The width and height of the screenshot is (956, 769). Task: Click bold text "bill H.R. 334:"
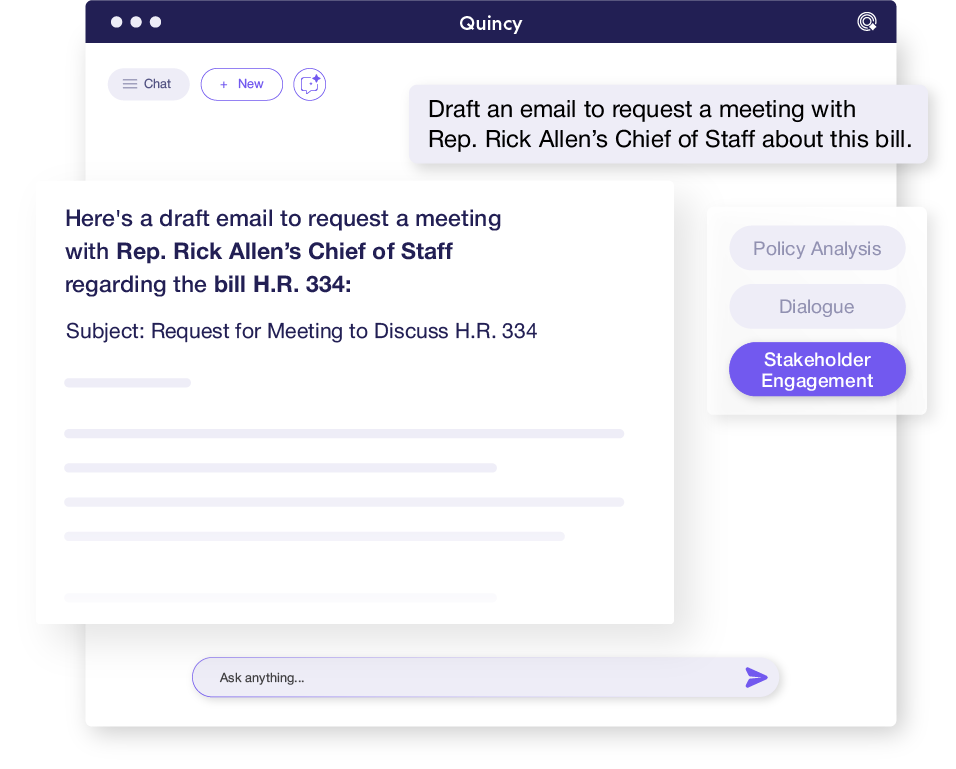[282, 284]
